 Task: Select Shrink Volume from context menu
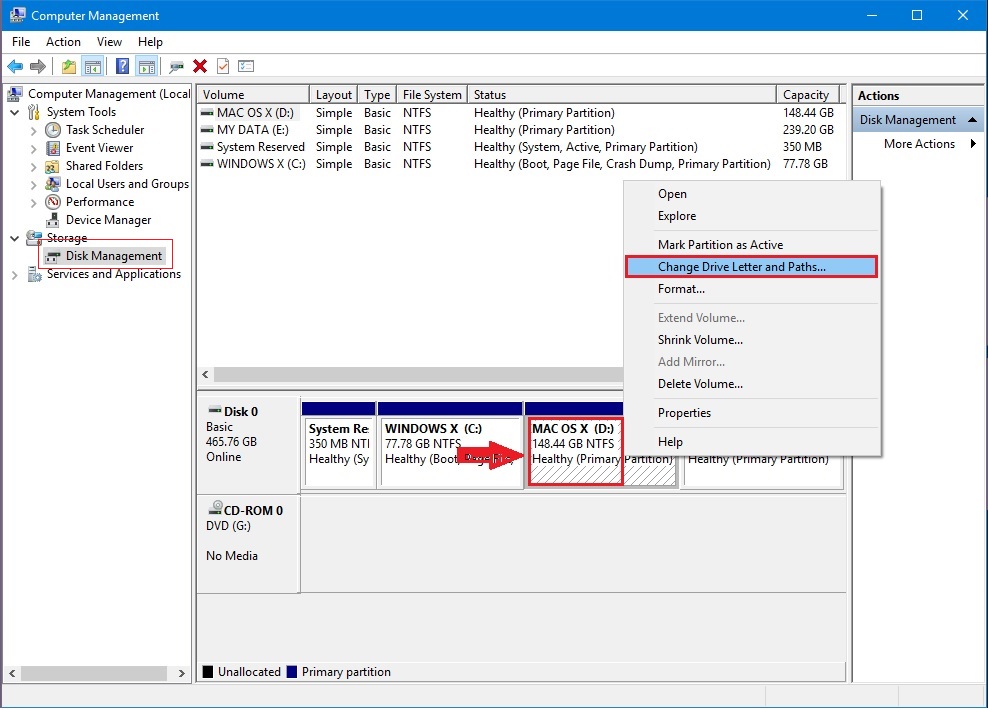[x=700, y=340]
